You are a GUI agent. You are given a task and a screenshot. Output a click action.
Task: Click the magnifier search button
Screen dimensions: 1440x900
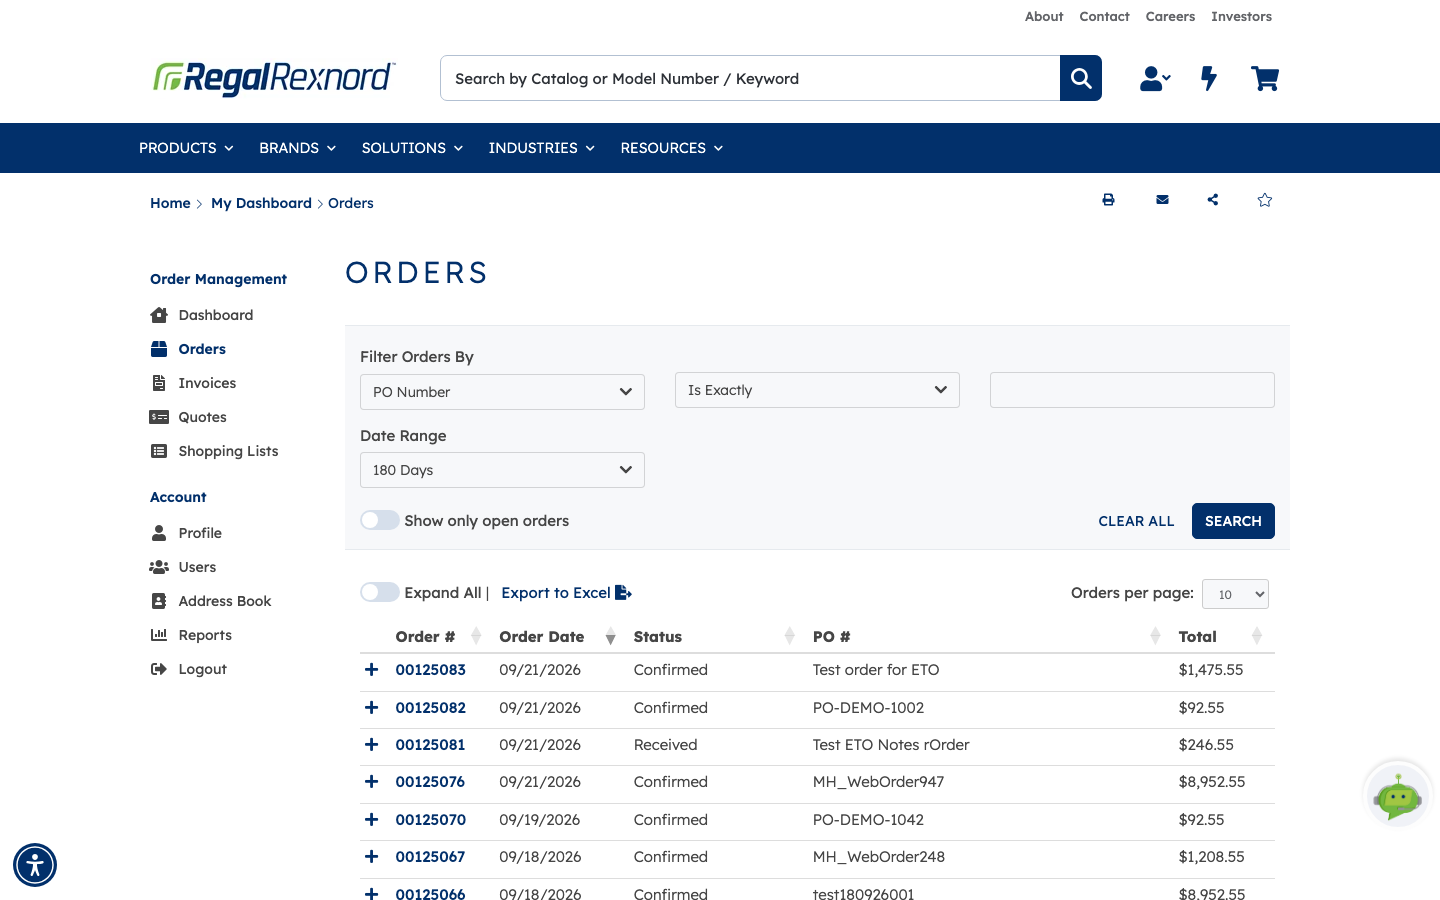click(x=1081, y=78)
